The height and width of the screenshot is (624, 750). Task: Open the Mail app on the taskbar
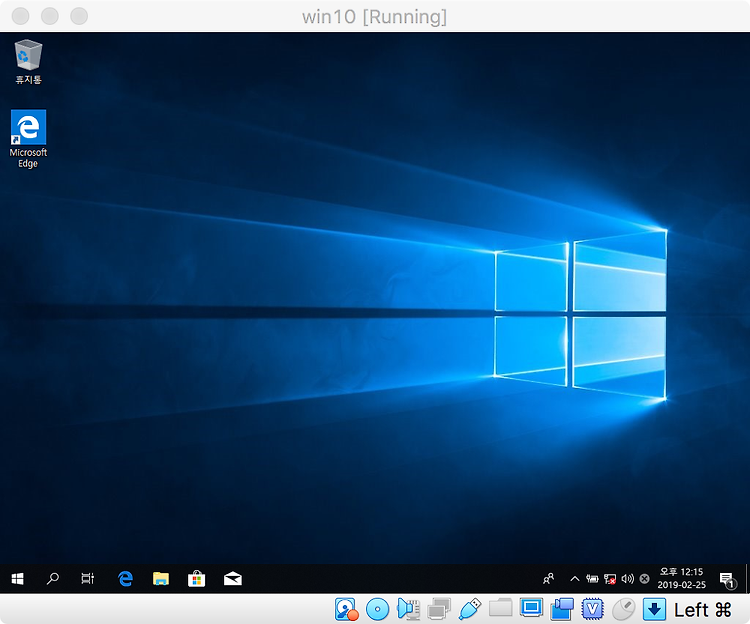coord(232,579)
